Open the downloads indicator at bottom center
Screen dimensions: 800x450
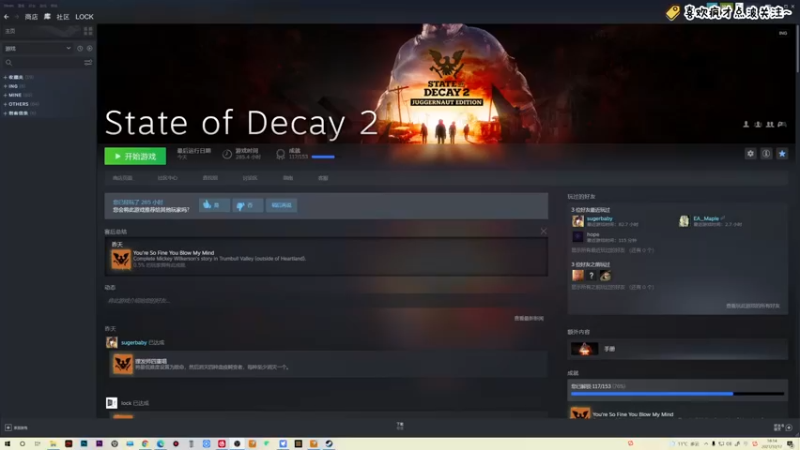click(x=400, y=426)
